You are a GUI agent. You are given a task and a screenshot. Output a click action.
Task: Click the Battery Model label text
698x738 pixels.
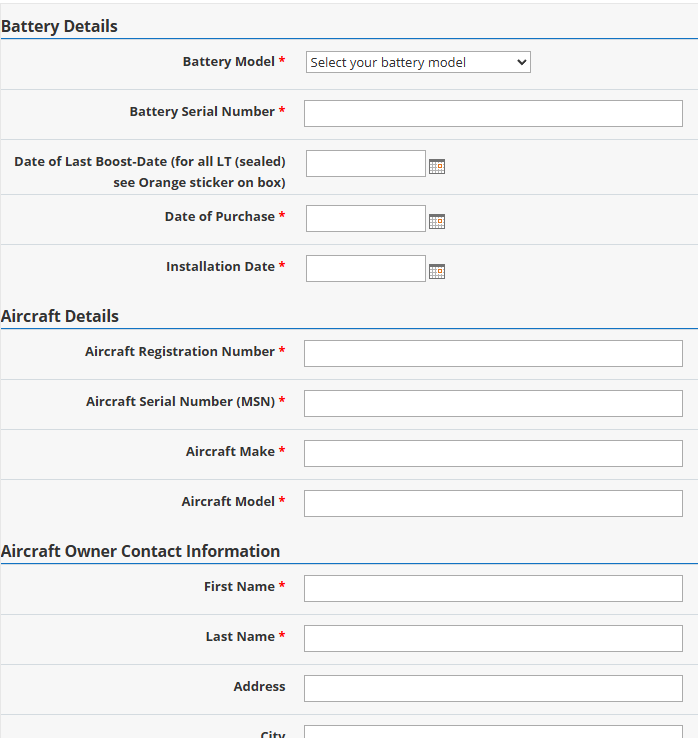pos(228,62)
